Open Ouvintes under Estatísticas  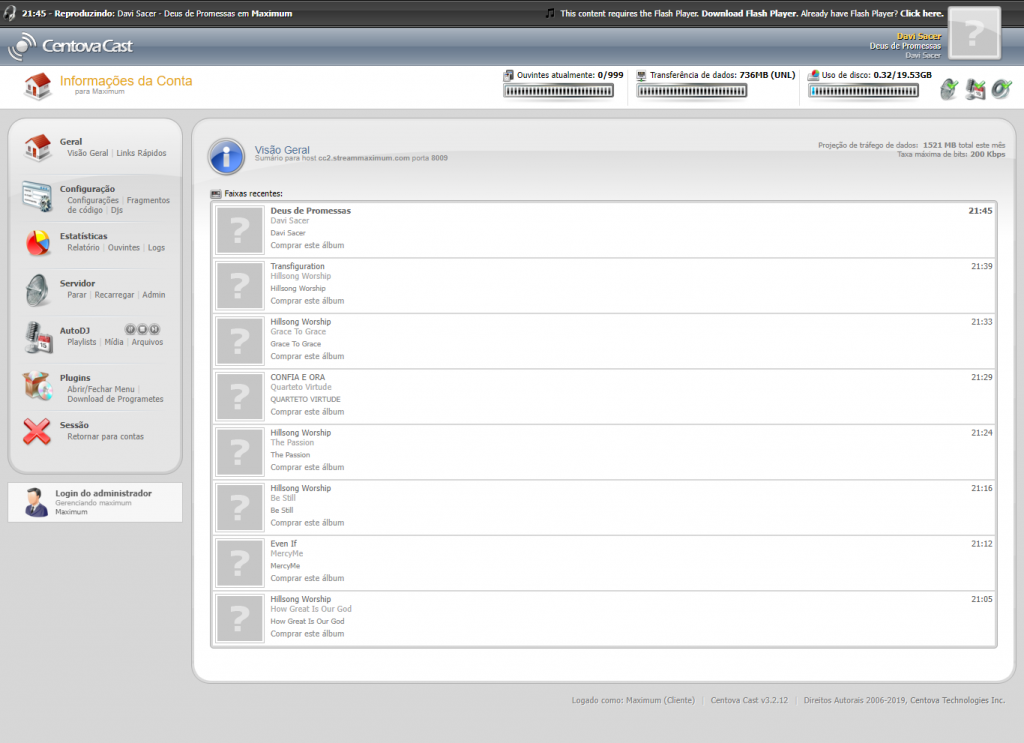pyautogui.click(x=123, y=247)
